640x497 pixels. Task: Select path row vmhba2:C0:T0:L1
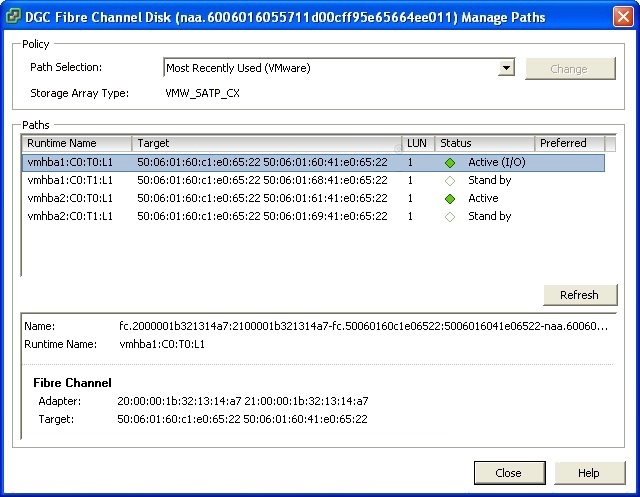[x=313, y=198]
